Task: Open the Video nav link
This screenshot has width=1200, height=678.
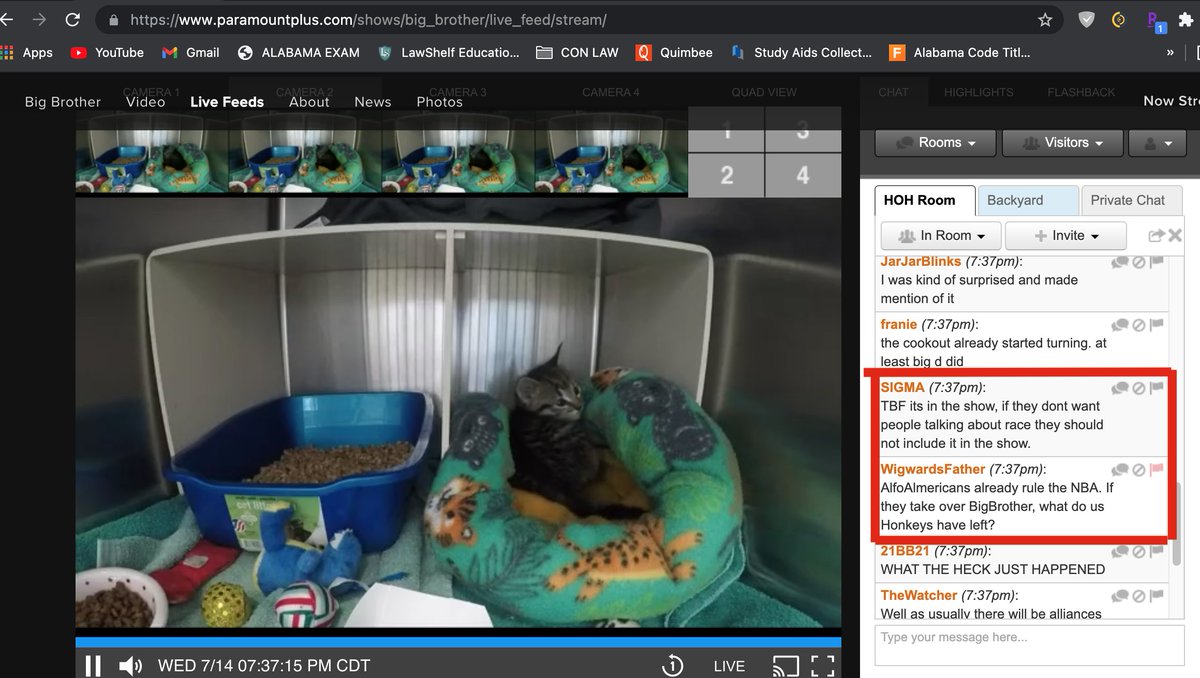Action: 146,102
